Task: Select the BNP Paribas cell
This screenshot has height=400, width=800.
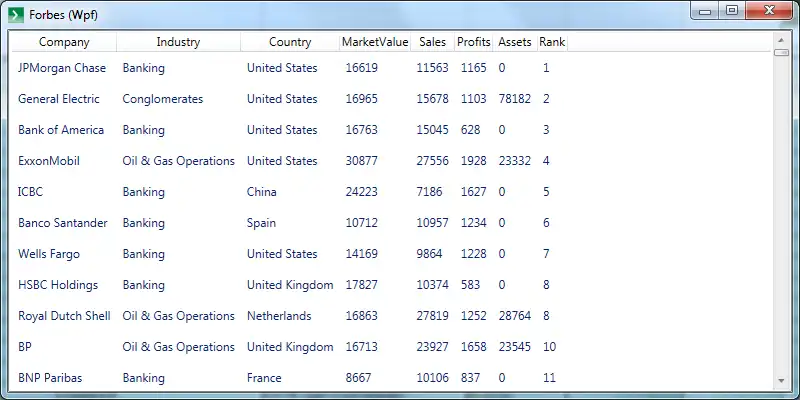Action: pyautogui.click(x=50, y=378)
